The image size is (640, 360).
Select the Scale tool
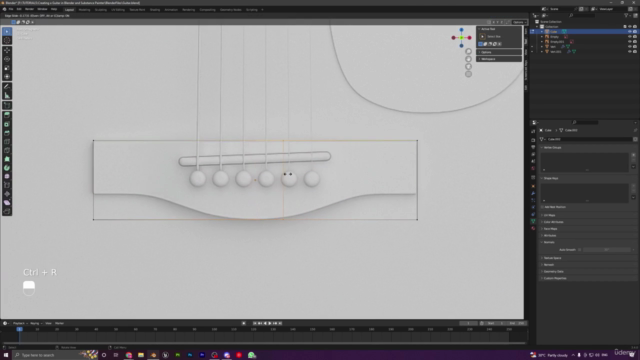(7, 68)
